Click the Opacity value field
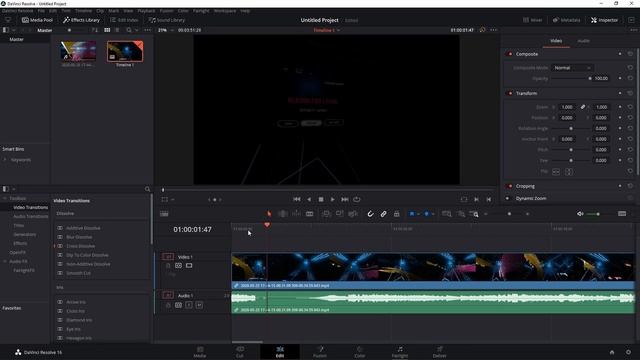This screenshot has height=360, width=640. pos(601,78)
